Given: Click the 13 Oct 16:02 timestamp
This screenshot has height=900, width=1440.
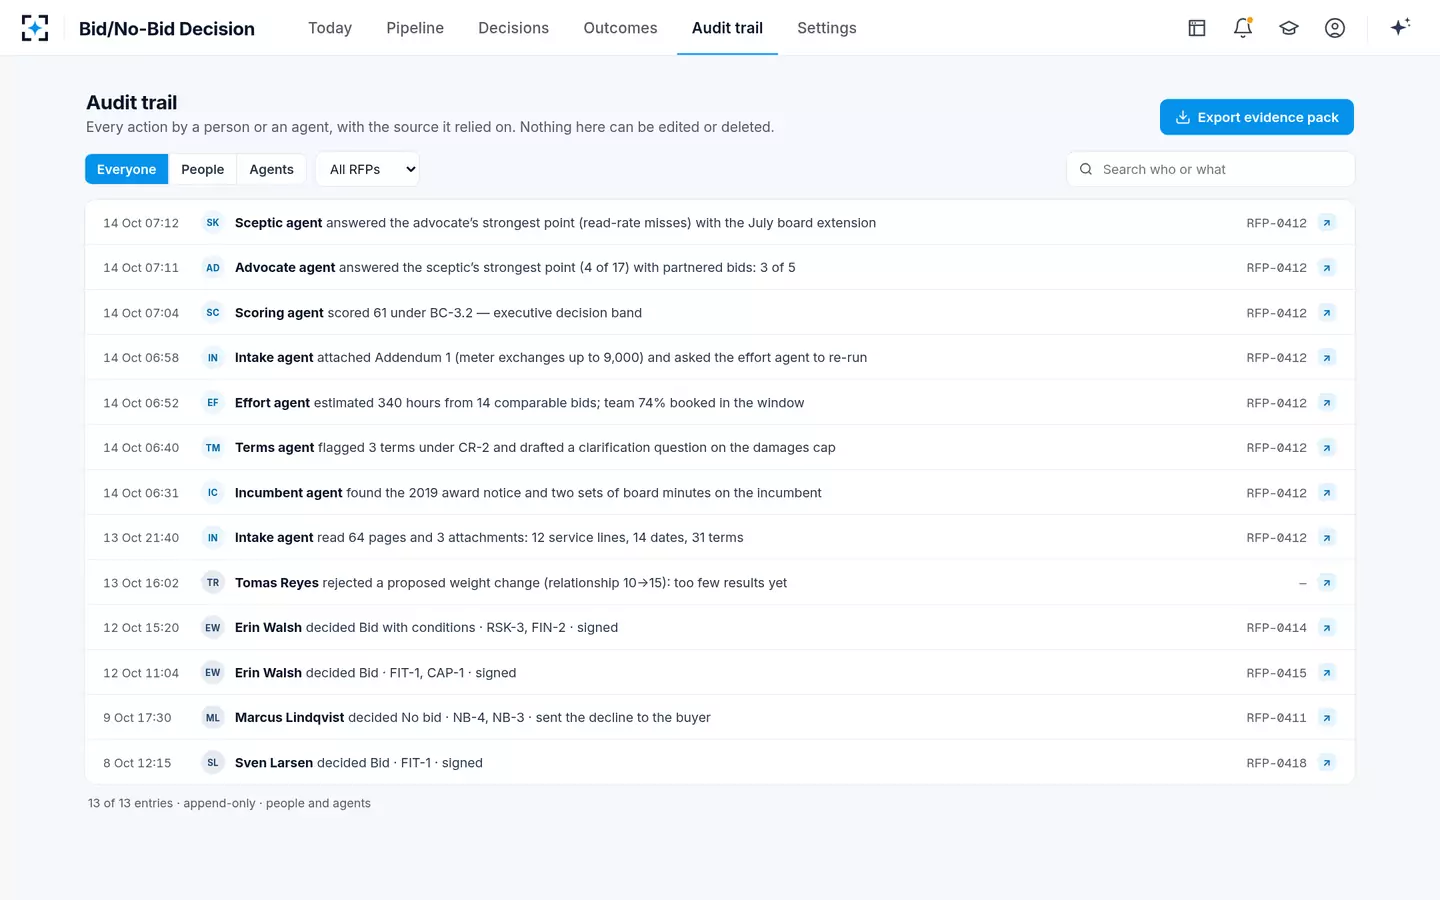Looking at the screenshot, I should (141, 583).
